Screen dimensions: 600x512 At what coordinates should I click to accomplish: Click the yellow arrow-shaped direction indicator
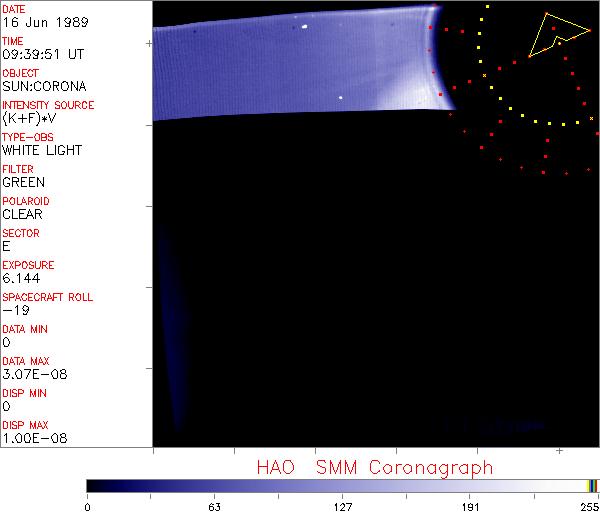coord(559,35)
